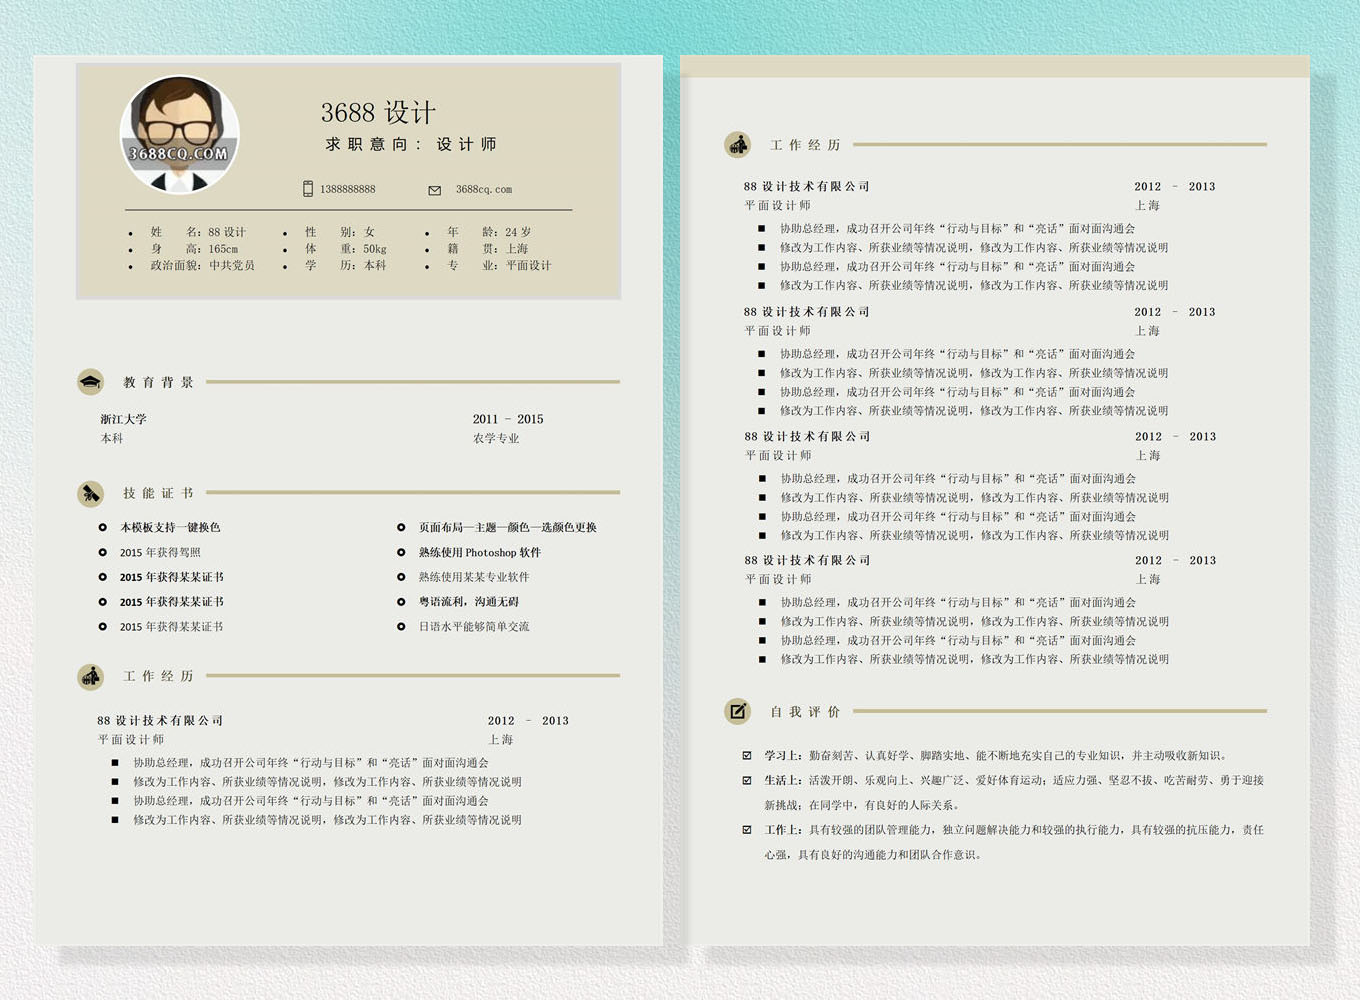Click the 工作经历 icon on the left page
Viewport: 1360px width, 1000px height.
coord(91,677)
